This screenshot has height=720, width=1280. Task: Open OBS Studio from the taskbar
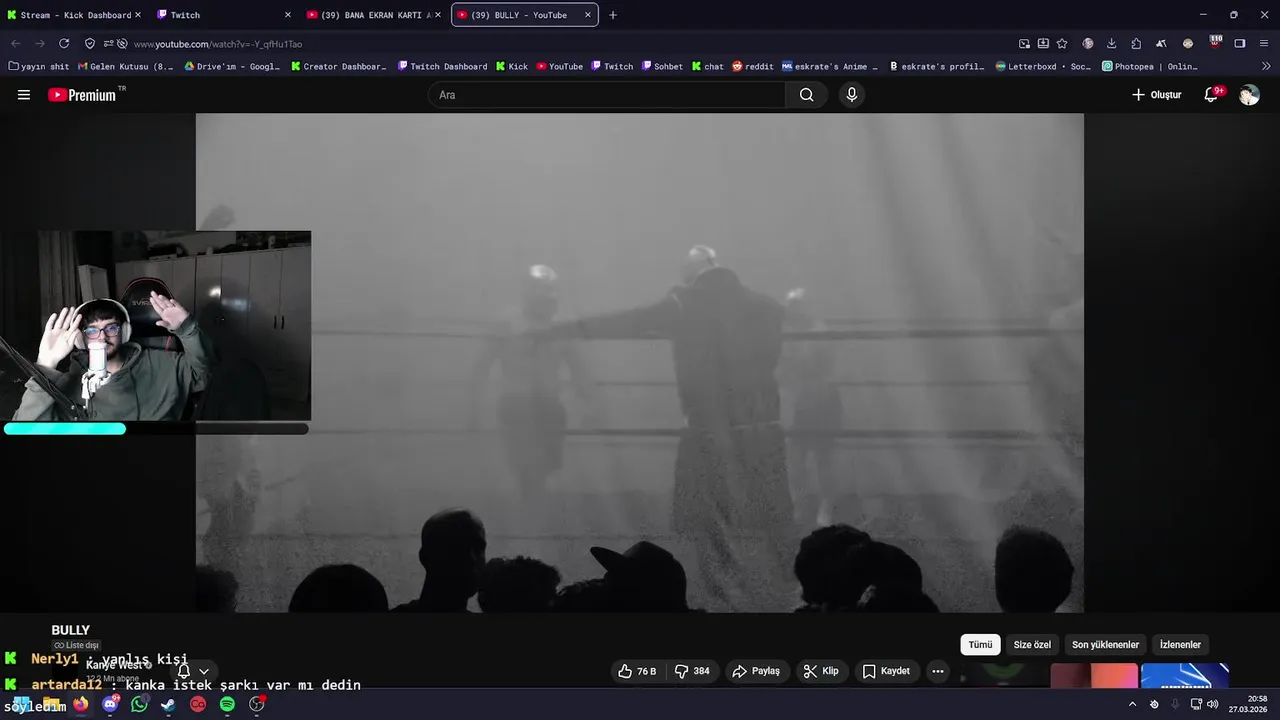[x=257, y=704]
